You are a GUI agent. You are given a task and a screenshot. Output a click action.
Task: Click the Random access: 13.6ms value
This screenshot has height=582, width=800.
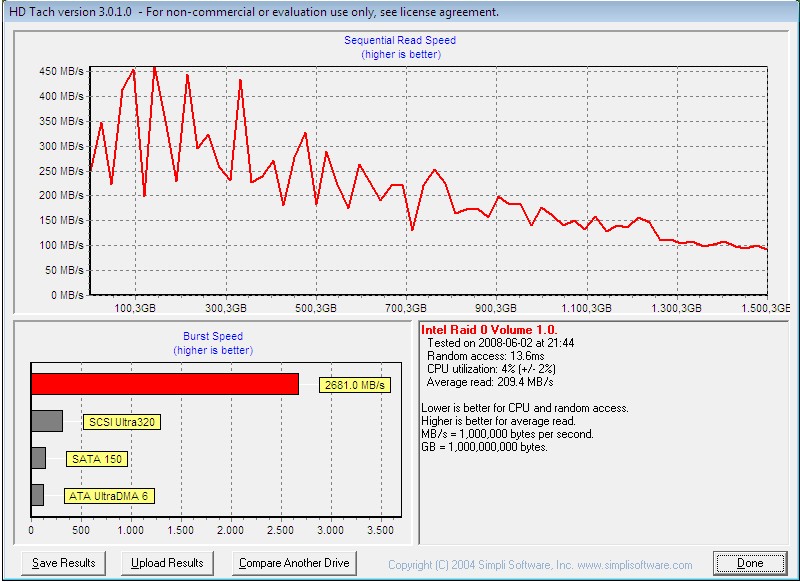486,356
